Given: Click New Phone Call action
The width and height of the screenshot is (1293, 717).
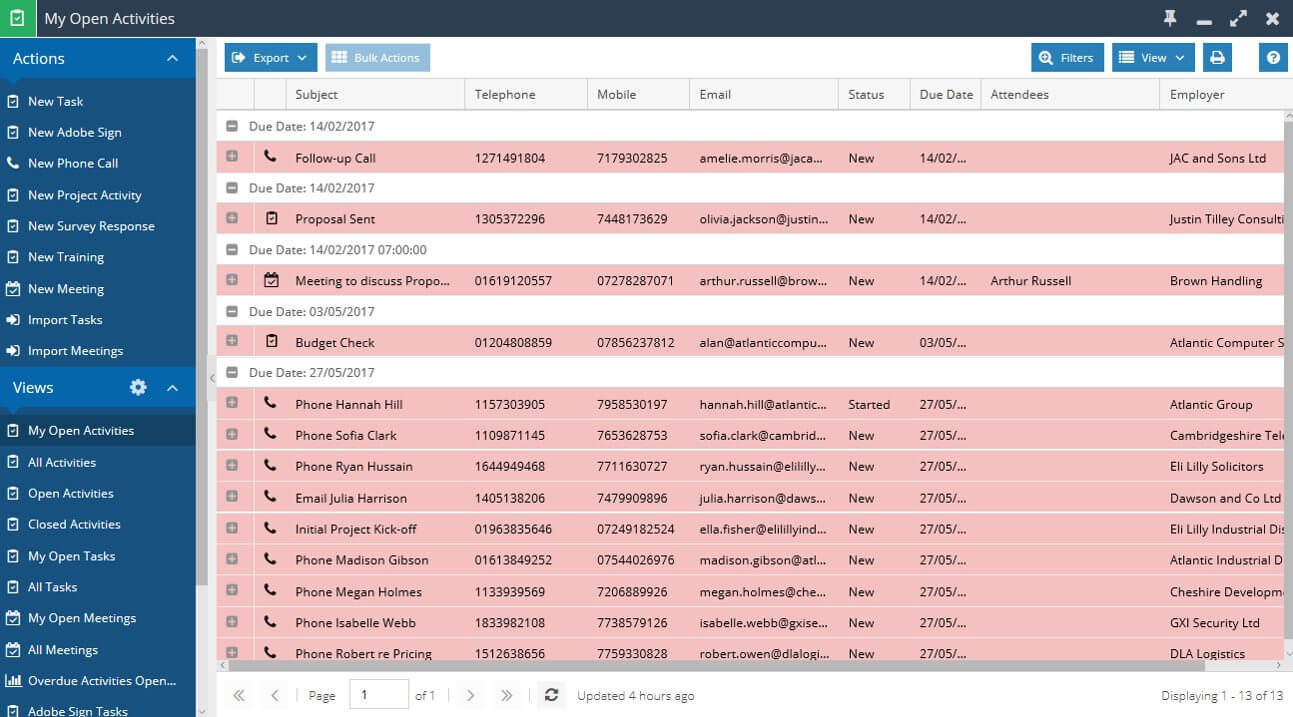Looking at the screenshot, I should [x=73, y=163].
